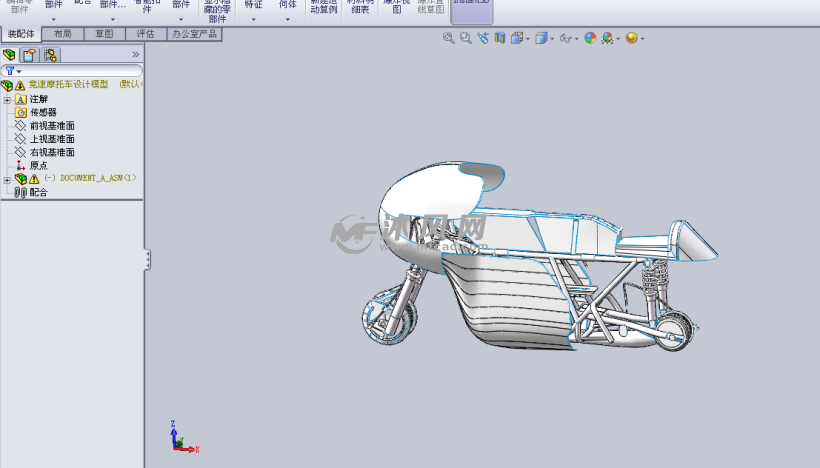The width and height of the screenshot is (820, 468).
Task: Click the 材料明细表 button
Action: click(360, 10)
